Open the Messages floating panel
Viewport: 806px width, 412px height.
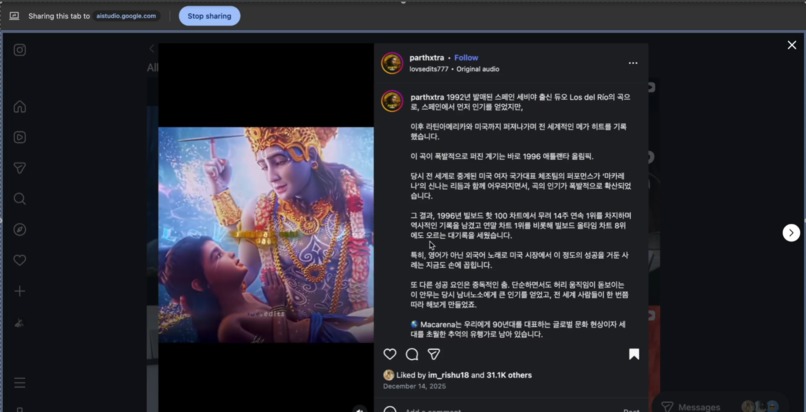(720, 405)
